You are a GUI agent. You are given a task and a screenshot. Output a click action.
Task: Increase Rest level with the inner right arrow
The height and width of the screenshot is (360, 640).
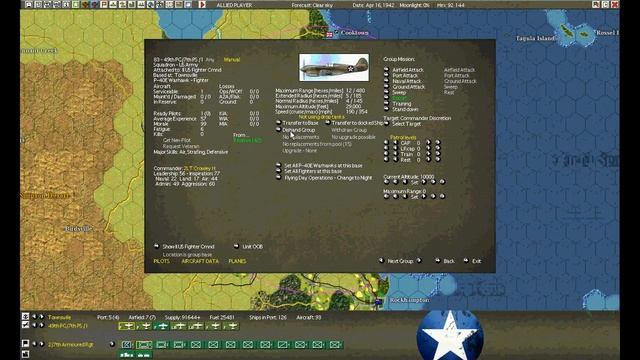428,160
